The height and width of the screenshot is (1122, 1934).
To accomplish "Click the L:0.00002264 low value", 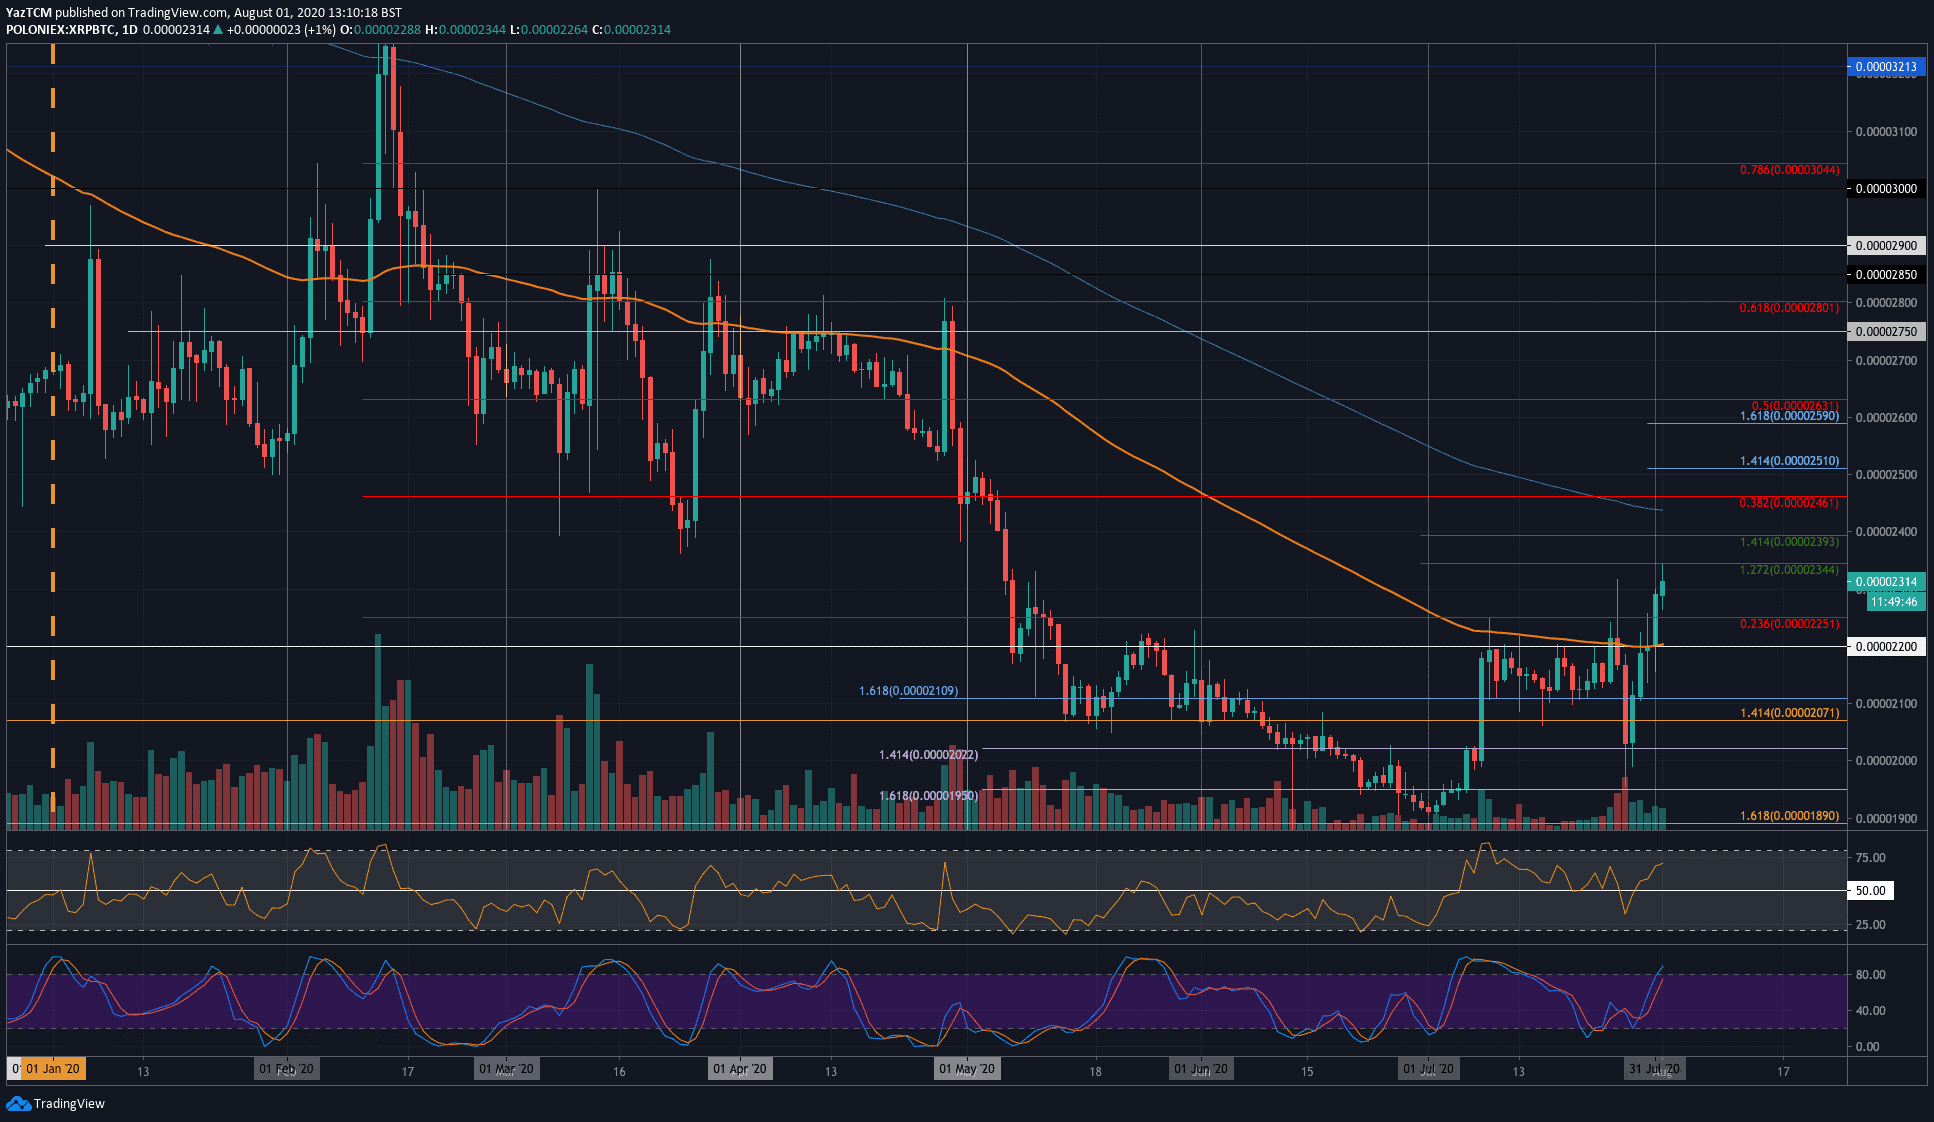I will click(548, 30).
